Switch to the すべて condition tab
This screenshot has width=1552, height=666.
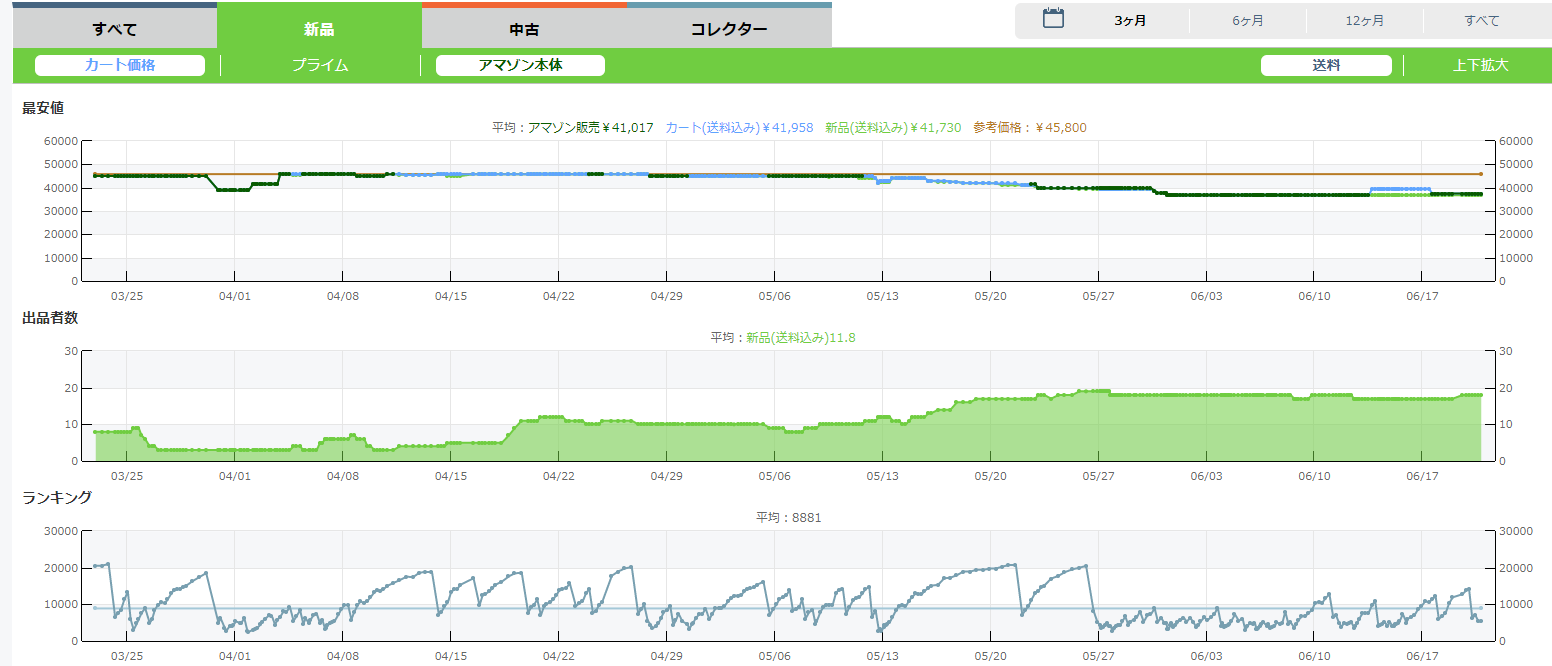click(115, 28)
